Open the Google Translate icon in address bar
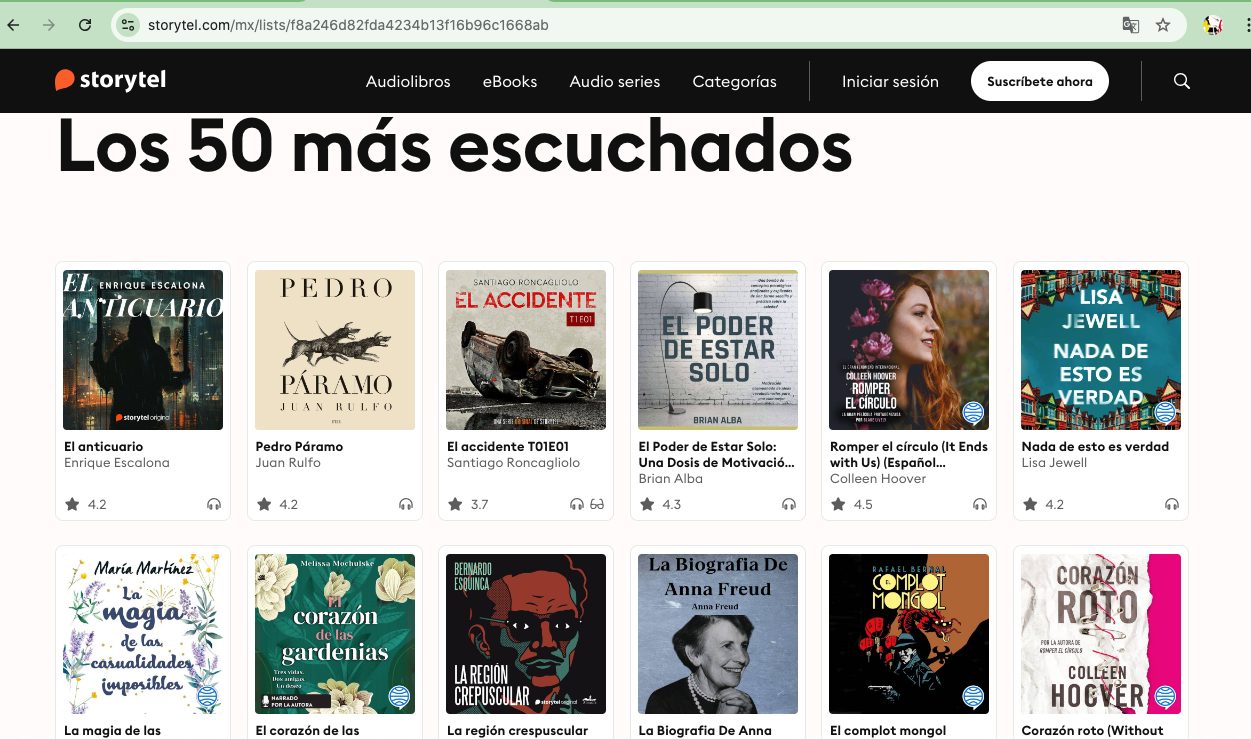1251x739 pixels. point(1131,25)
